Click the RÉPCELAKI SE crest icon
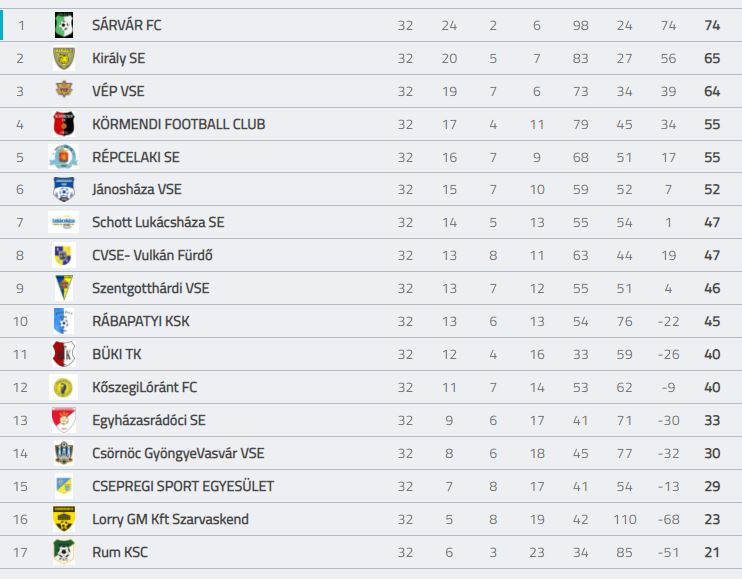 point(64,157)
